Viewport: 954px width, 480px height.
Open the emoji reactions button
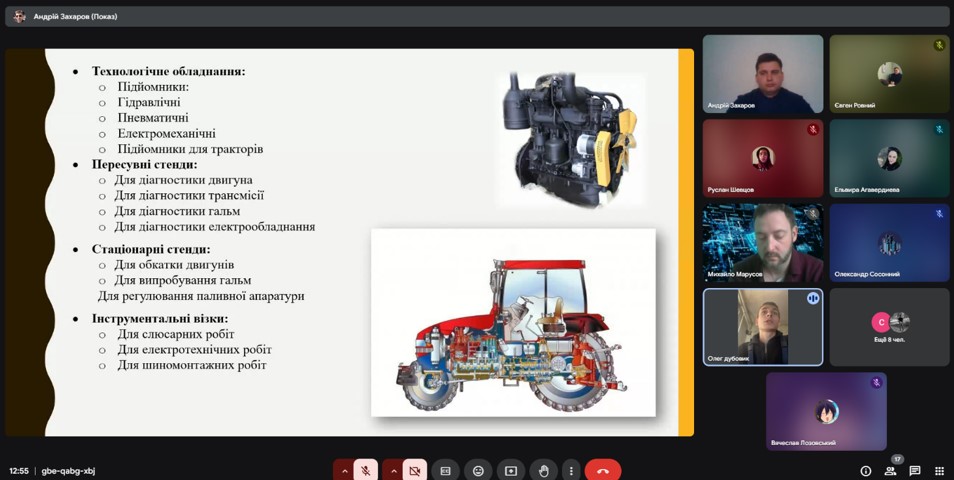478,470
